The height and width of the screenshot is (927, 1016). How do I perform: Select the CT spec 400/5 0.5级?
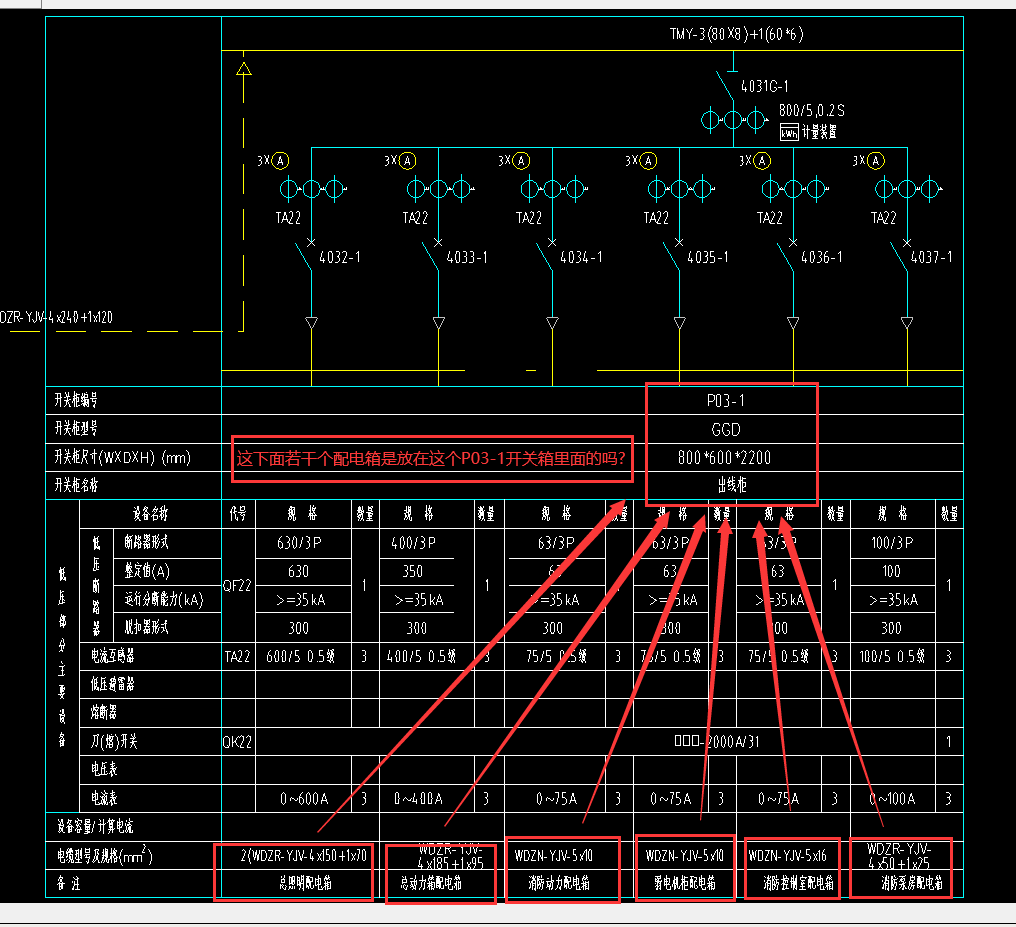[x=421, y=657]
